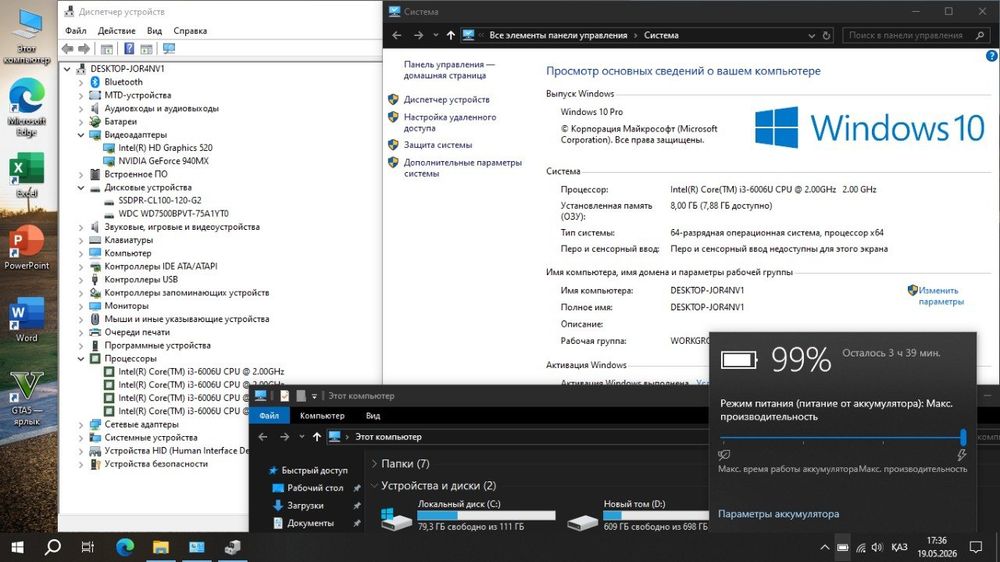Collapse Устройства и диски (2) group
This screenshot has height=562, width=1000.
(374, 486)
